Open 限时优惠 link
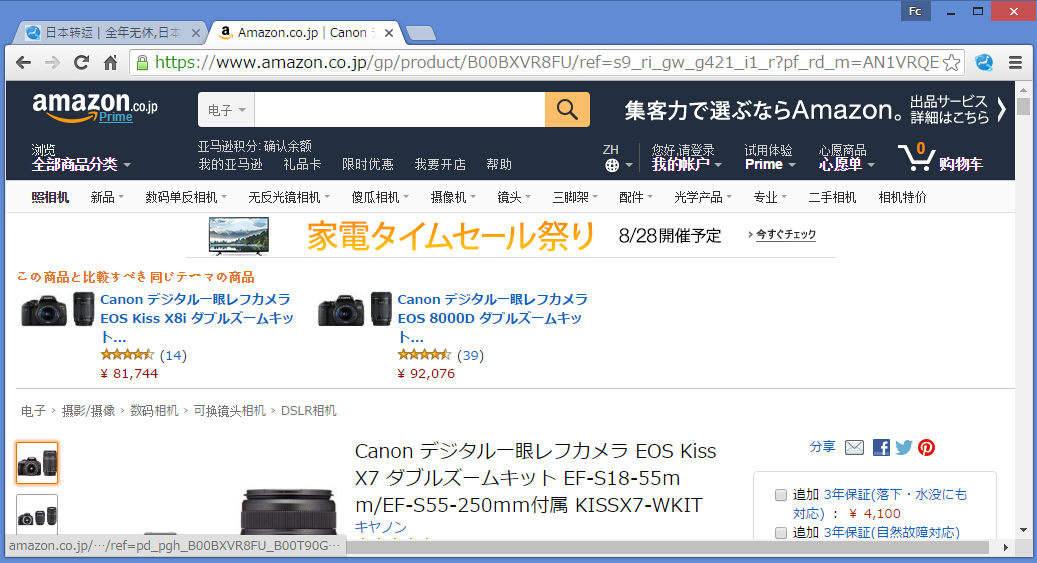Image resolution: width=1037 pixels, height=563 pixels. pos(368,165)
